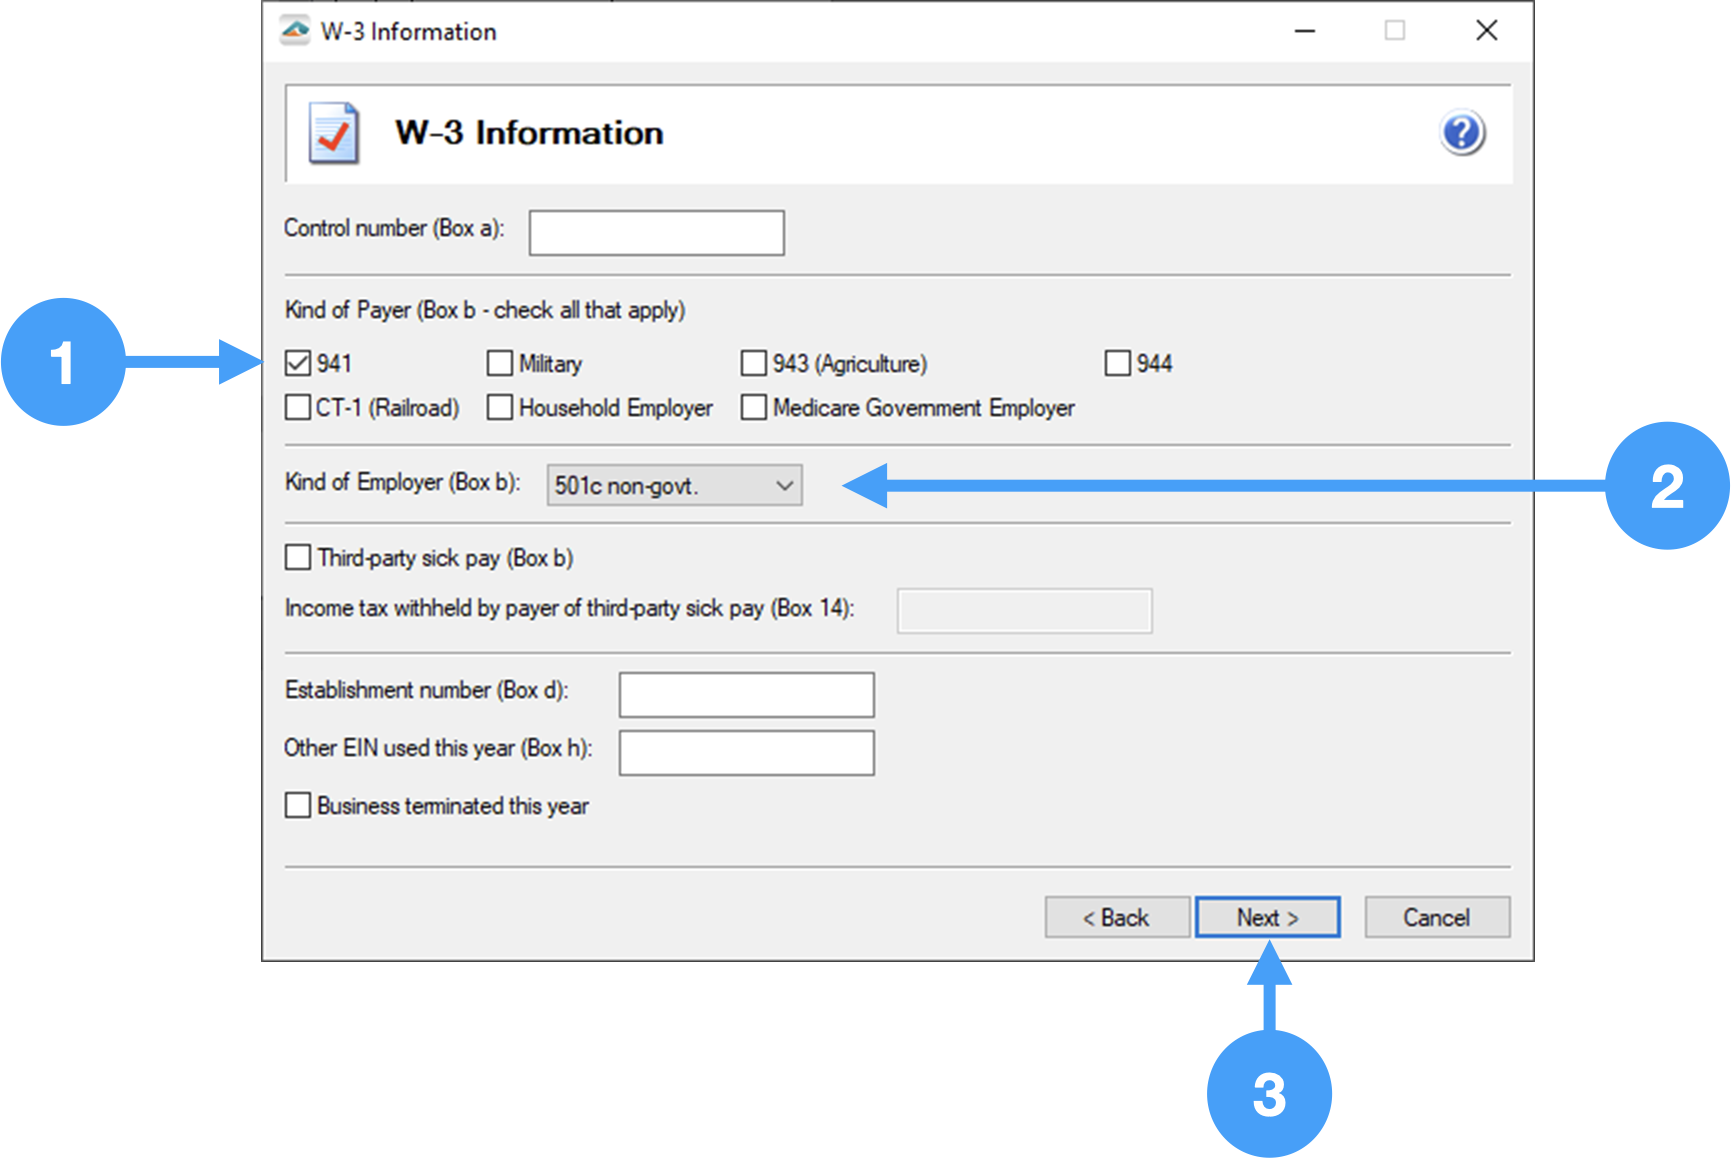1731x1158 pixels.
Task: Select 501c non-govt. in the employer dropdown
Action: pyautogui.click(x=660, y=485)
